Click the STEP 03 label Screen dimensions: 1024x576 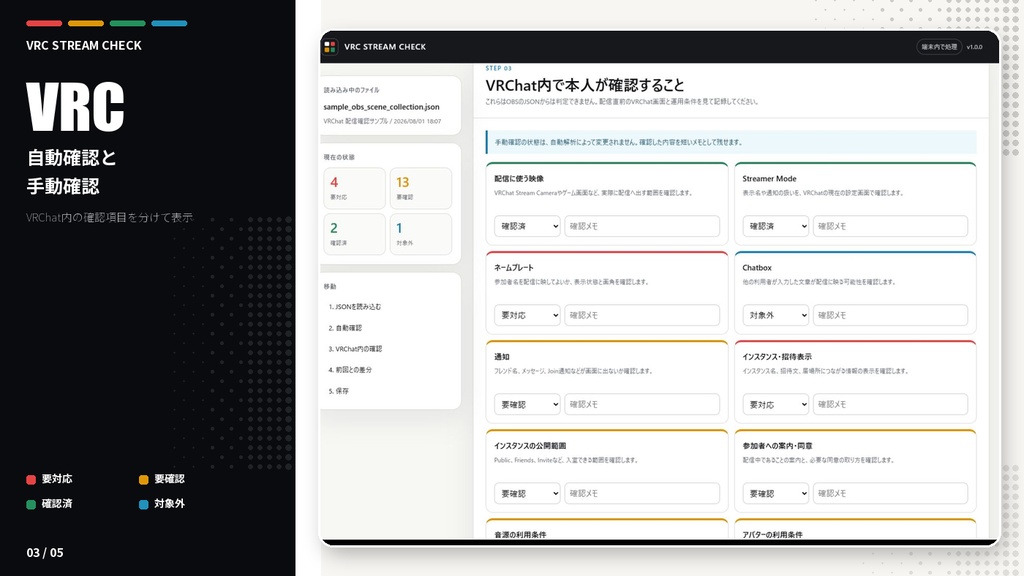498,68
